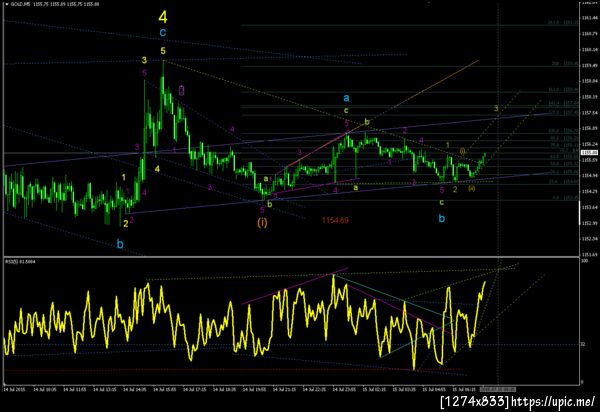The width and height of the screenshot is (600, 412).
Task: Click the red 1154.69 price text label
Action: pyautogui.click(x=335, y=220)
